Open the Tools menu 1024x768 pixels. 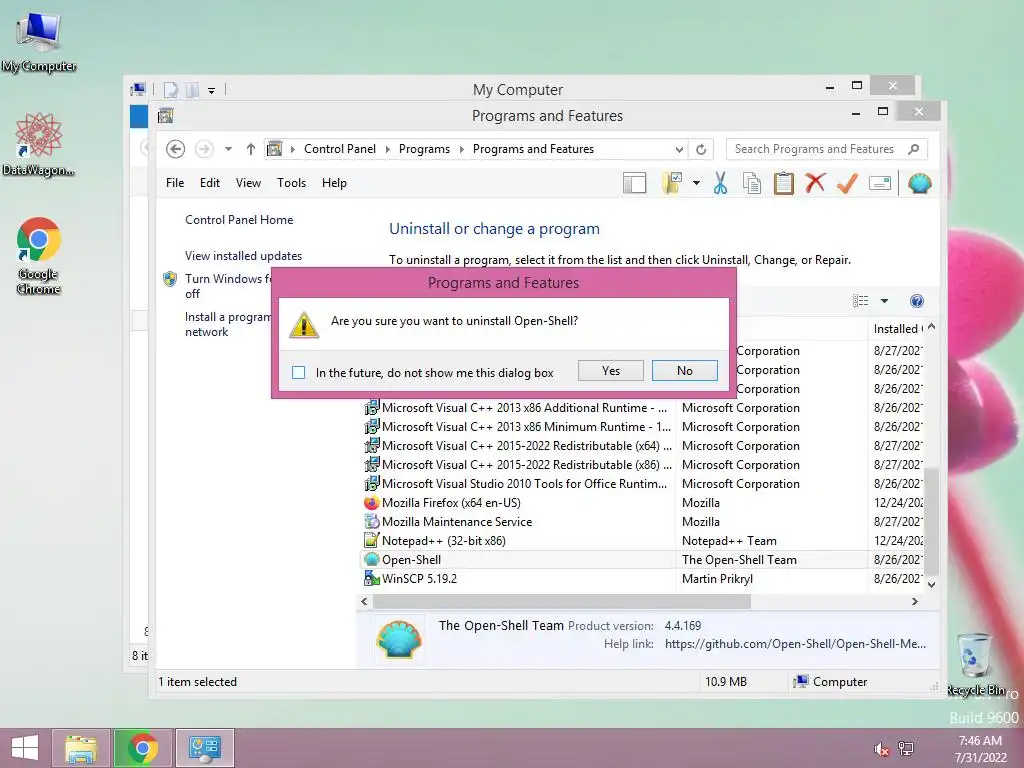pyautogui.click(x=291, y=183)
